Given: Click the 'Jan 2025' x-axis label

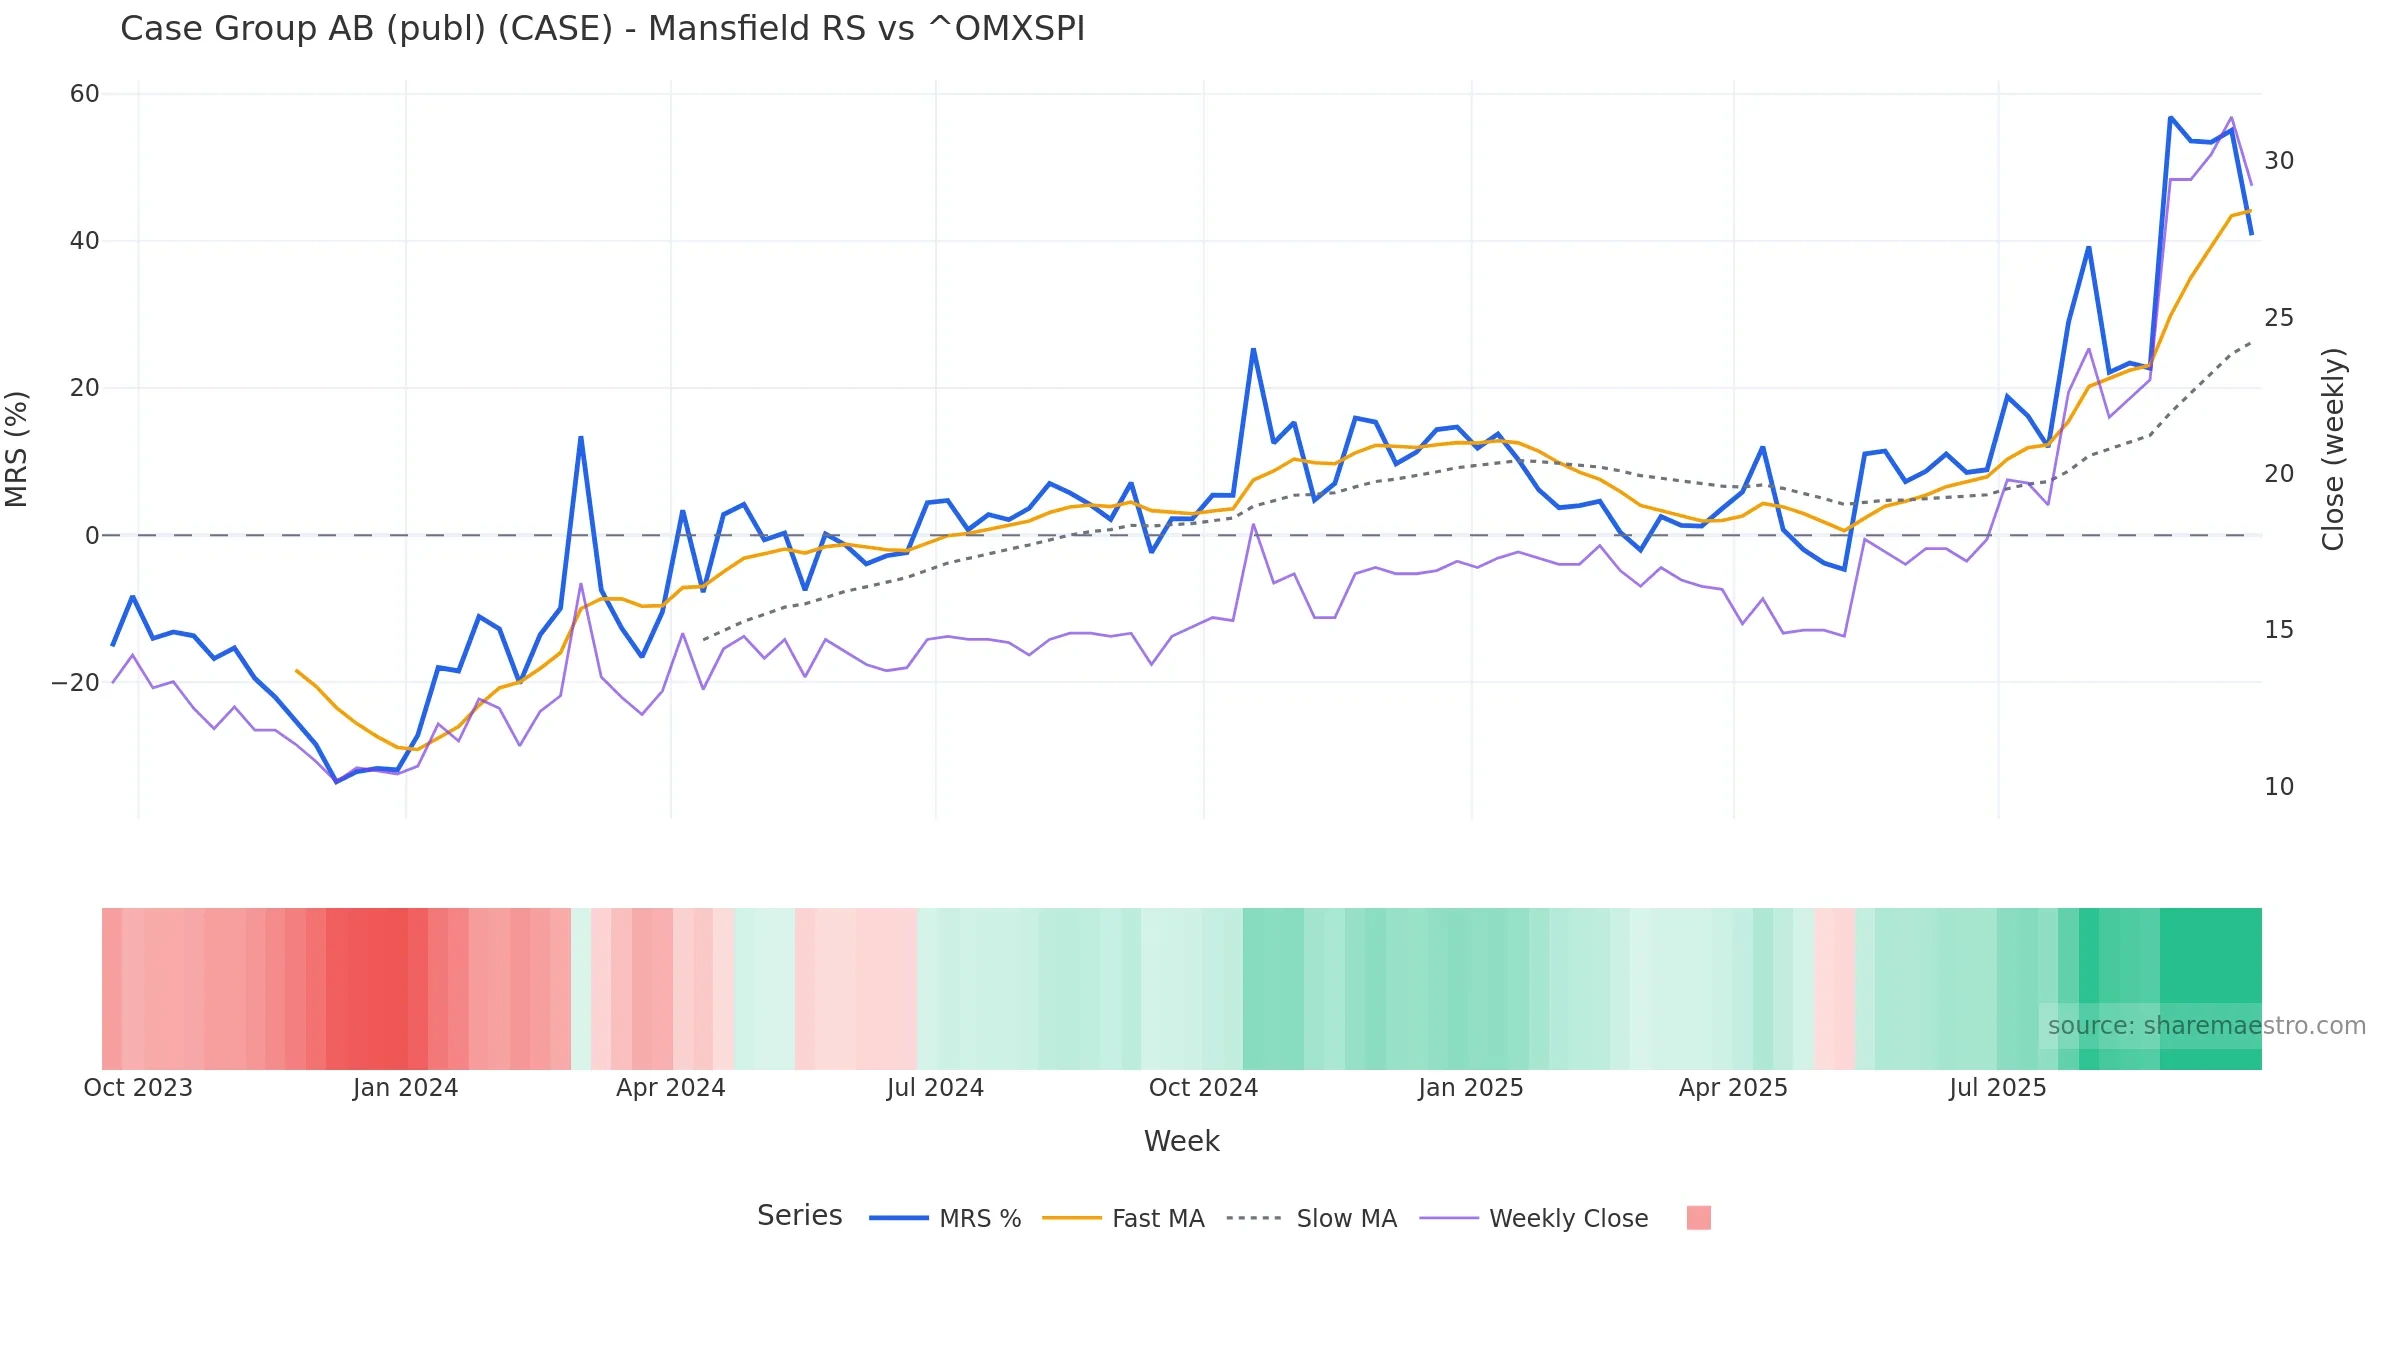Looking at the screenshot, I should (x=1471, y=1088).
